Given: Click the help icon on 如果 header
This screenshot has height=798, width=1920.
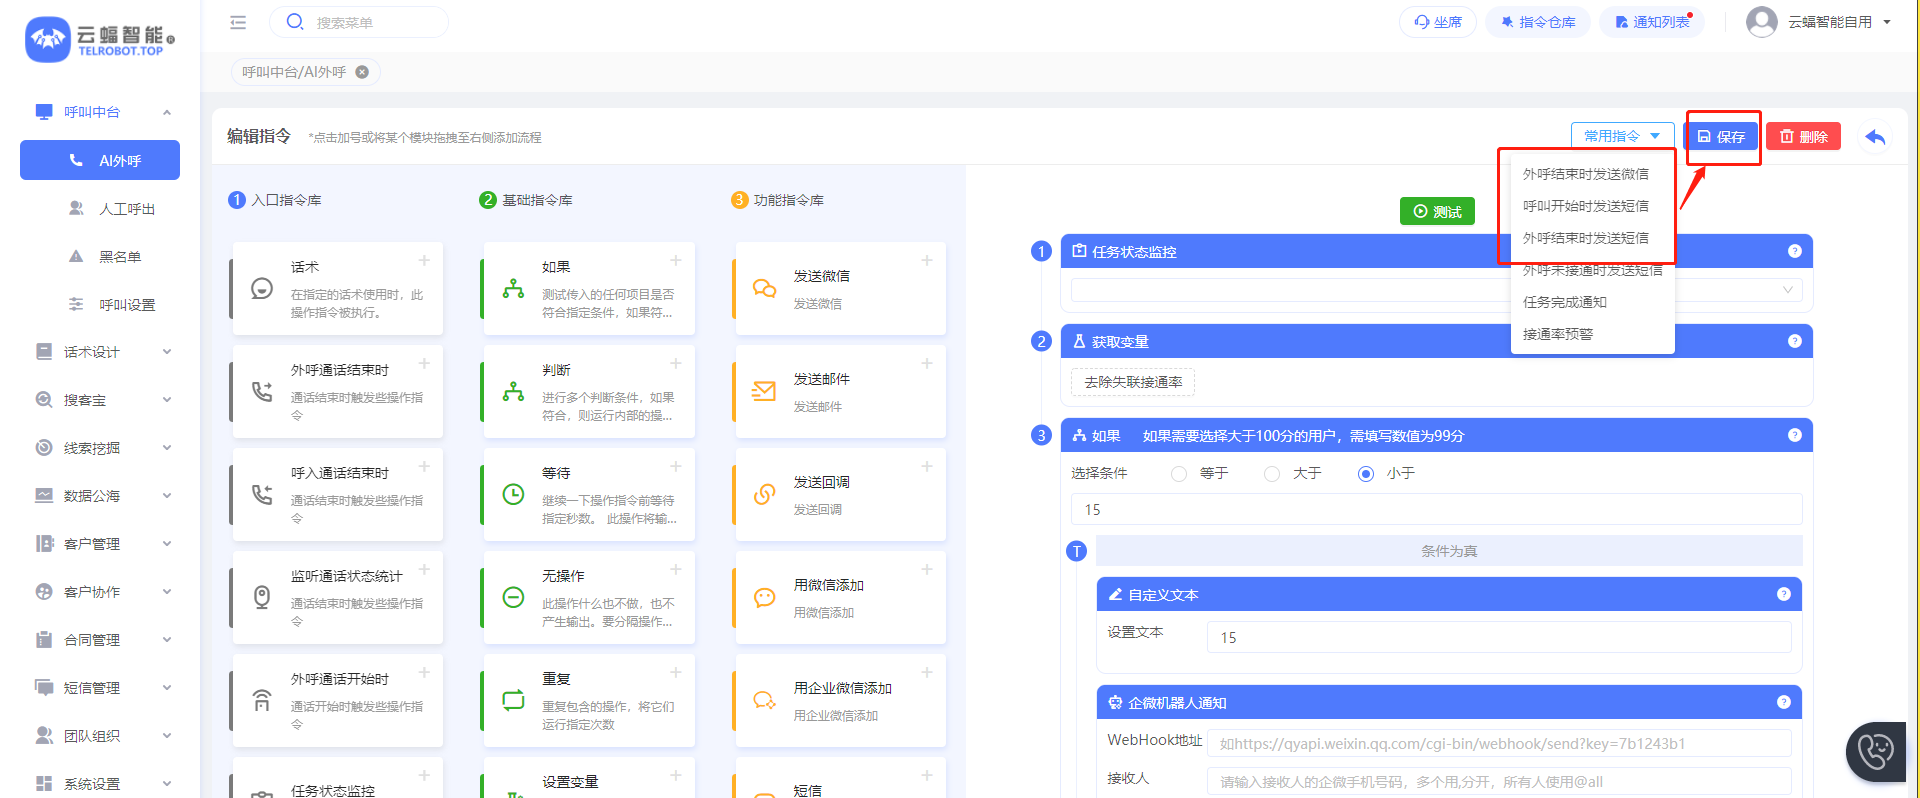Looking at the screenshot, I should [x=1795, y=435].
